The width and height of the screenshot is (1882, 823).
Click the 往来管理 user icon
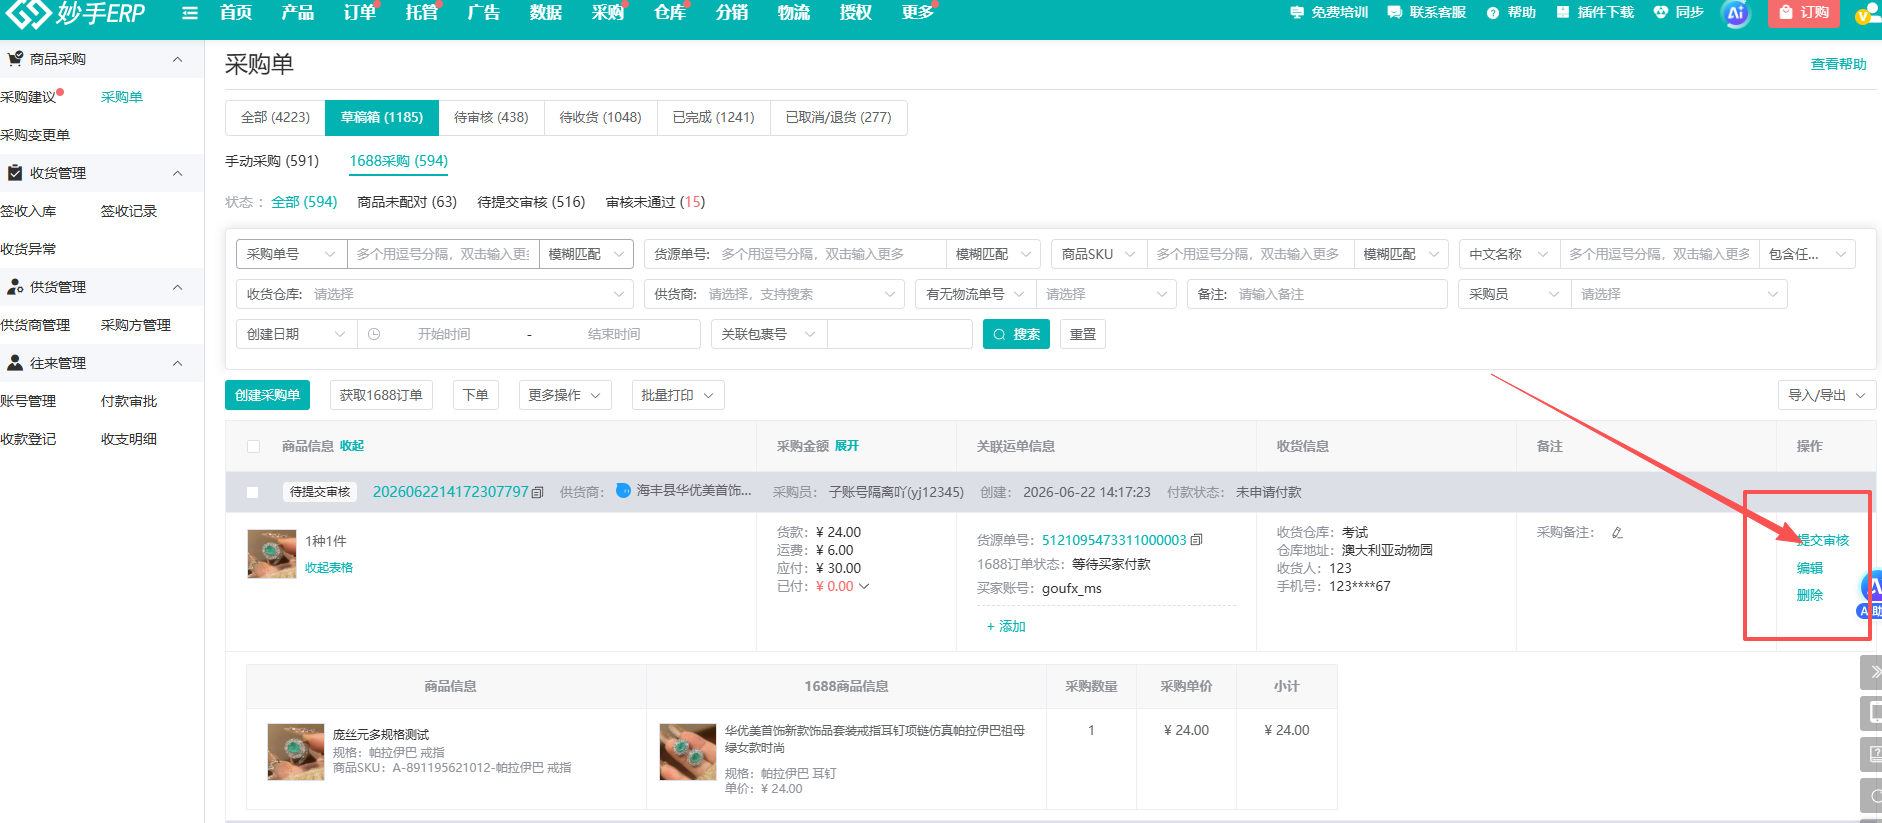tap(15, 363)
